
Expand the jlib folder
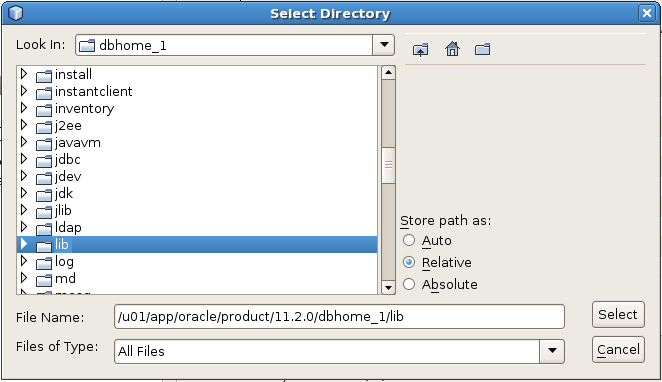coord(24,210)
